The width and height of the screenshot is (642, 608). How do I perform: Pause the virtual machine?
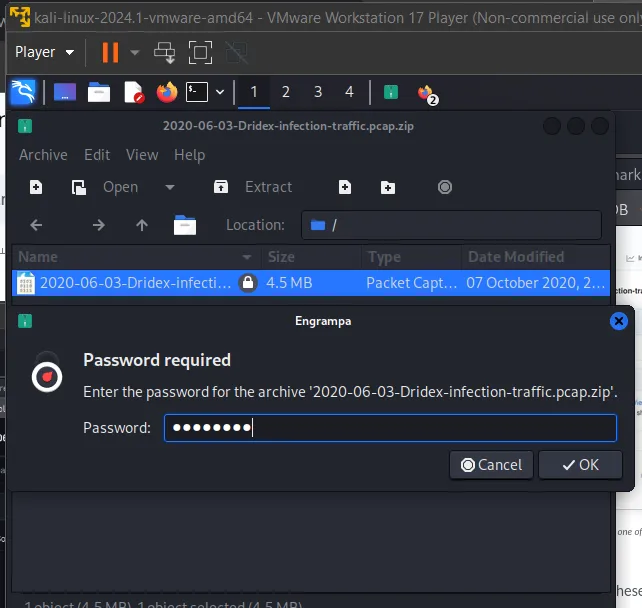coord(110,52)
